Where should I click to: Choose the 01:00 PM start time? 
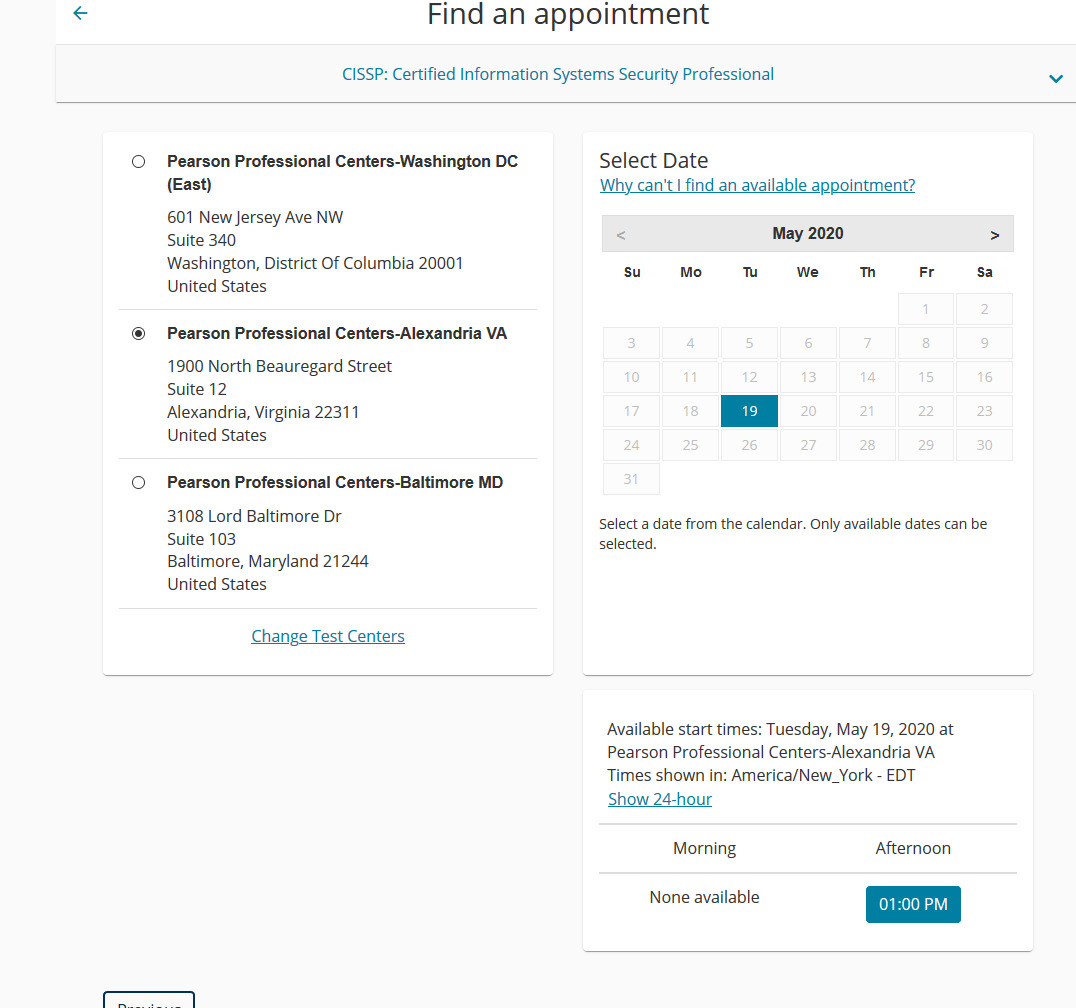pos(913,904)
